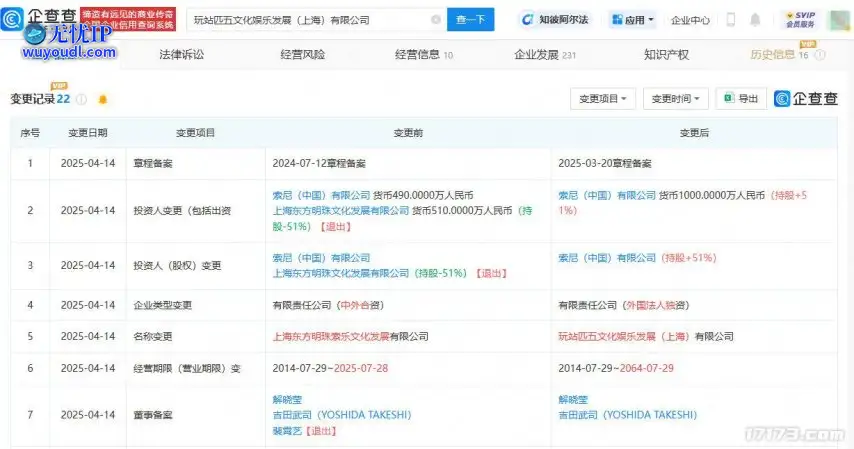Image resolution: width=854 pixels, height=449 pixels.
Task: Select 2014-07-29~2064-07-29 text
Action: coord(616,368)
